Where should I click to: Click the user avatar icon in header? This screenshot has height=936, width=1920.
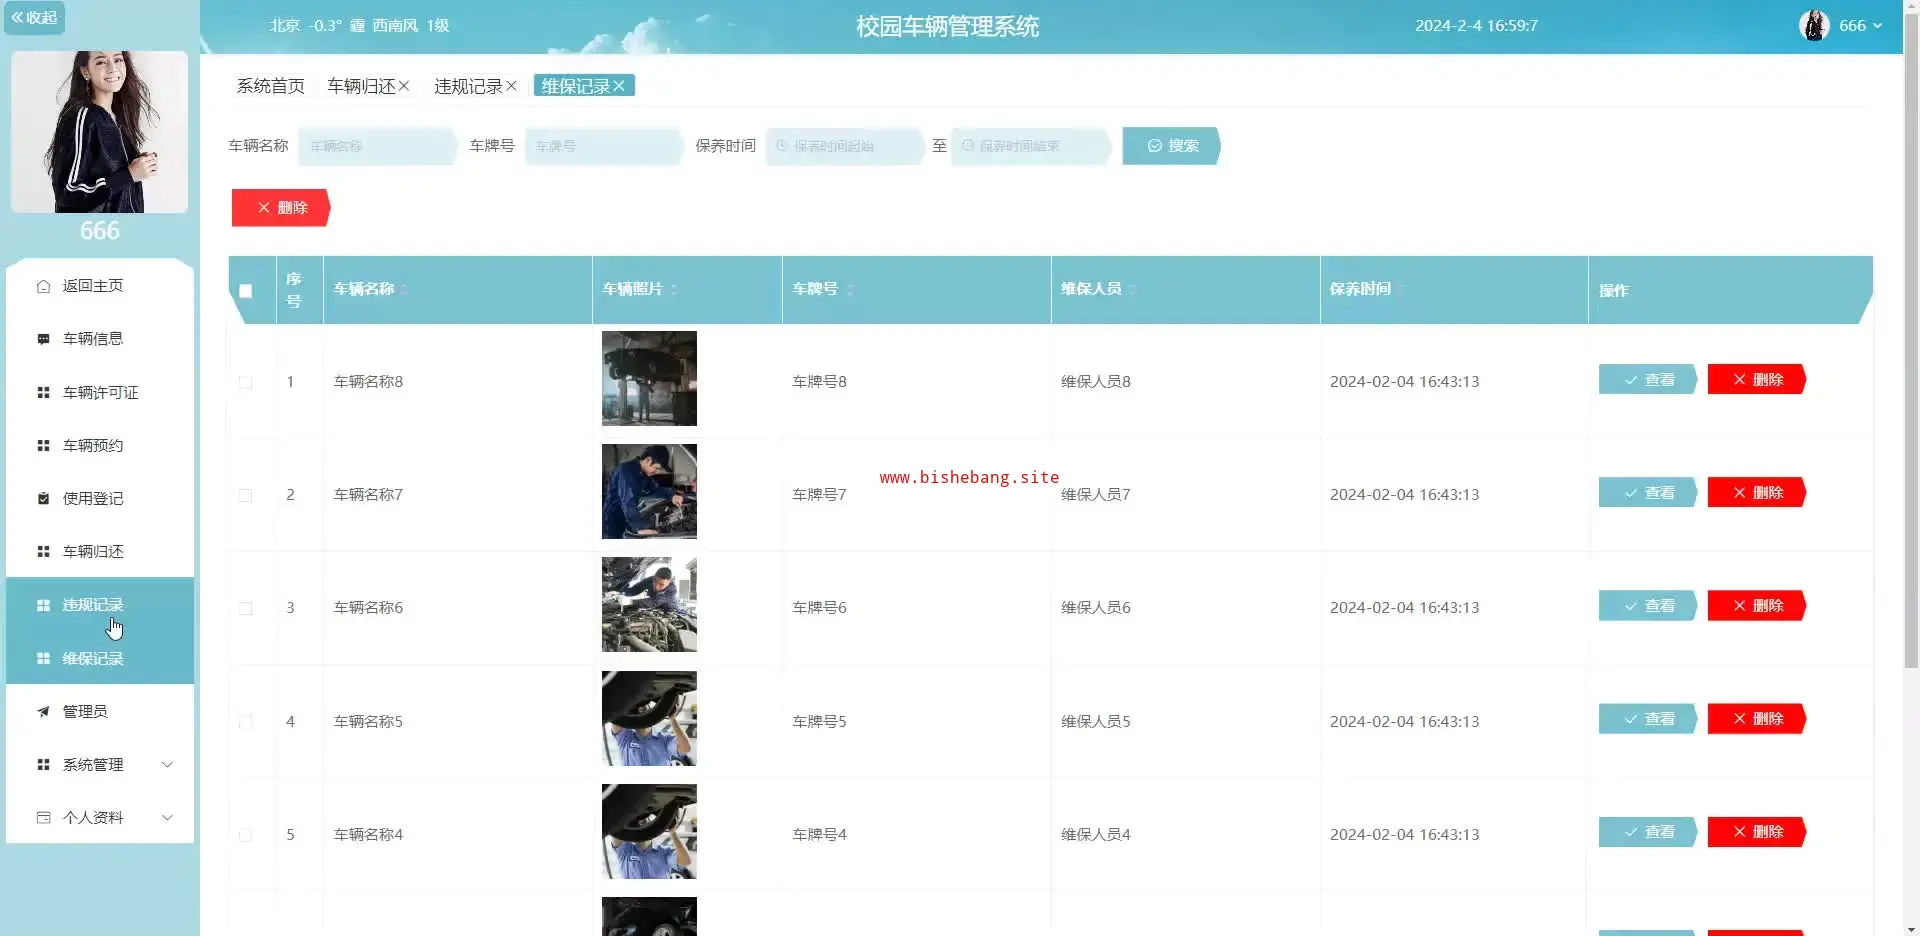pyautogui.click(x=1814, y=26)
